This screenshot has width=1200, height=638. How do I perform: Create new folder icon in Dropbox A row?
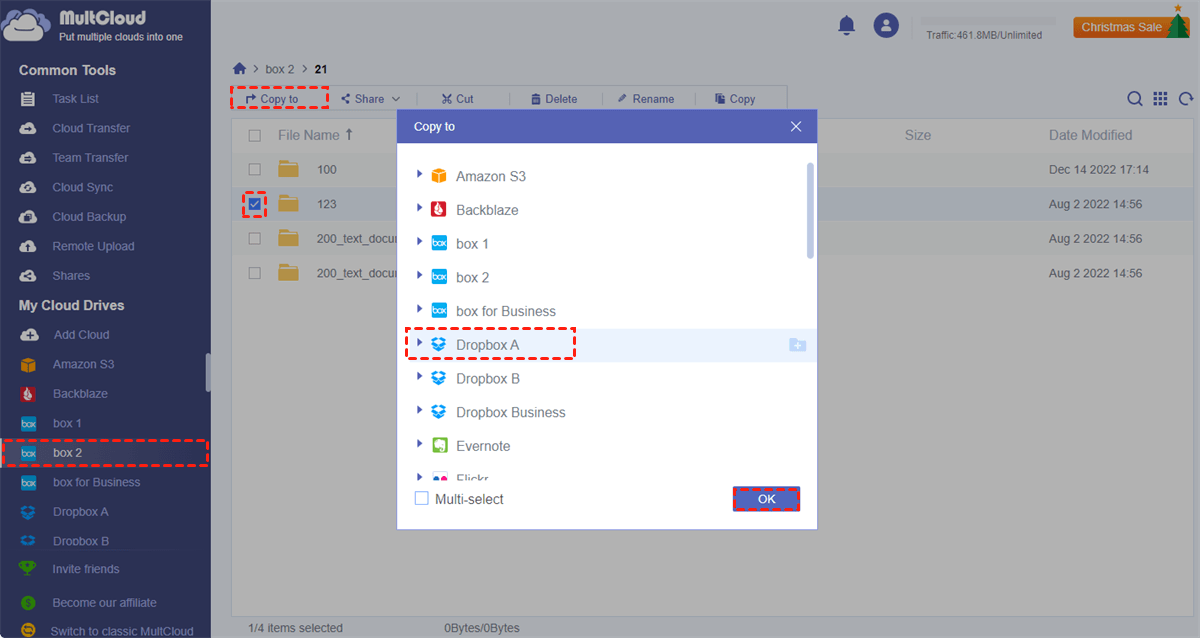(x=797, y=345)
